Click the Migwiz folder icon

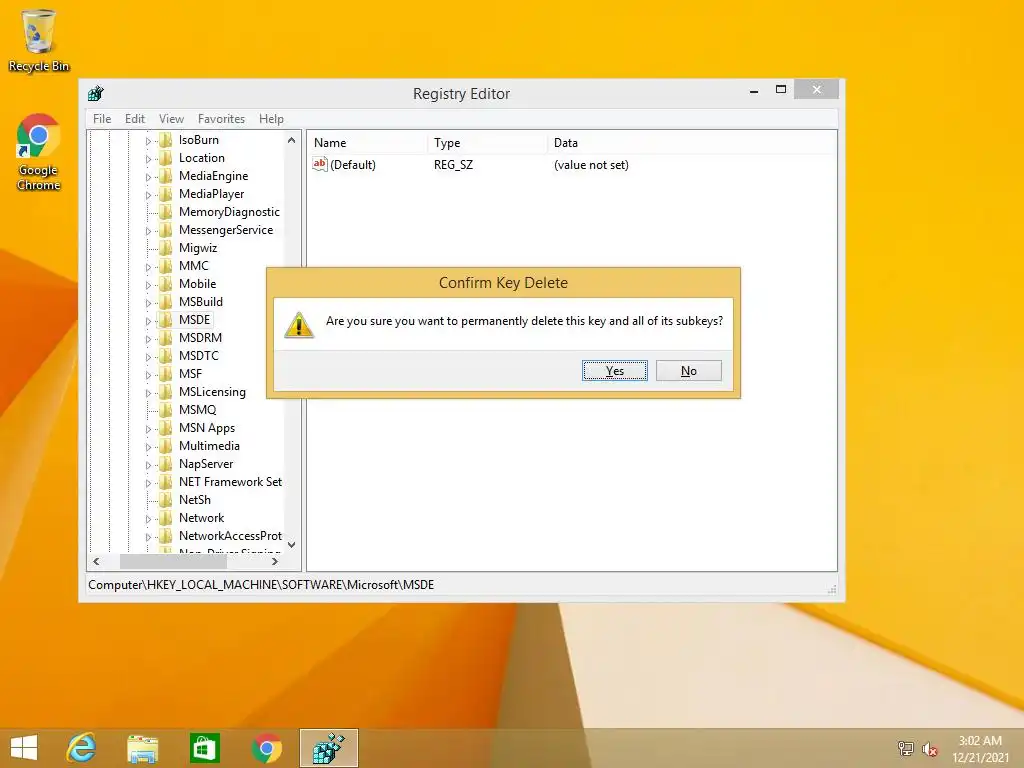166,248
